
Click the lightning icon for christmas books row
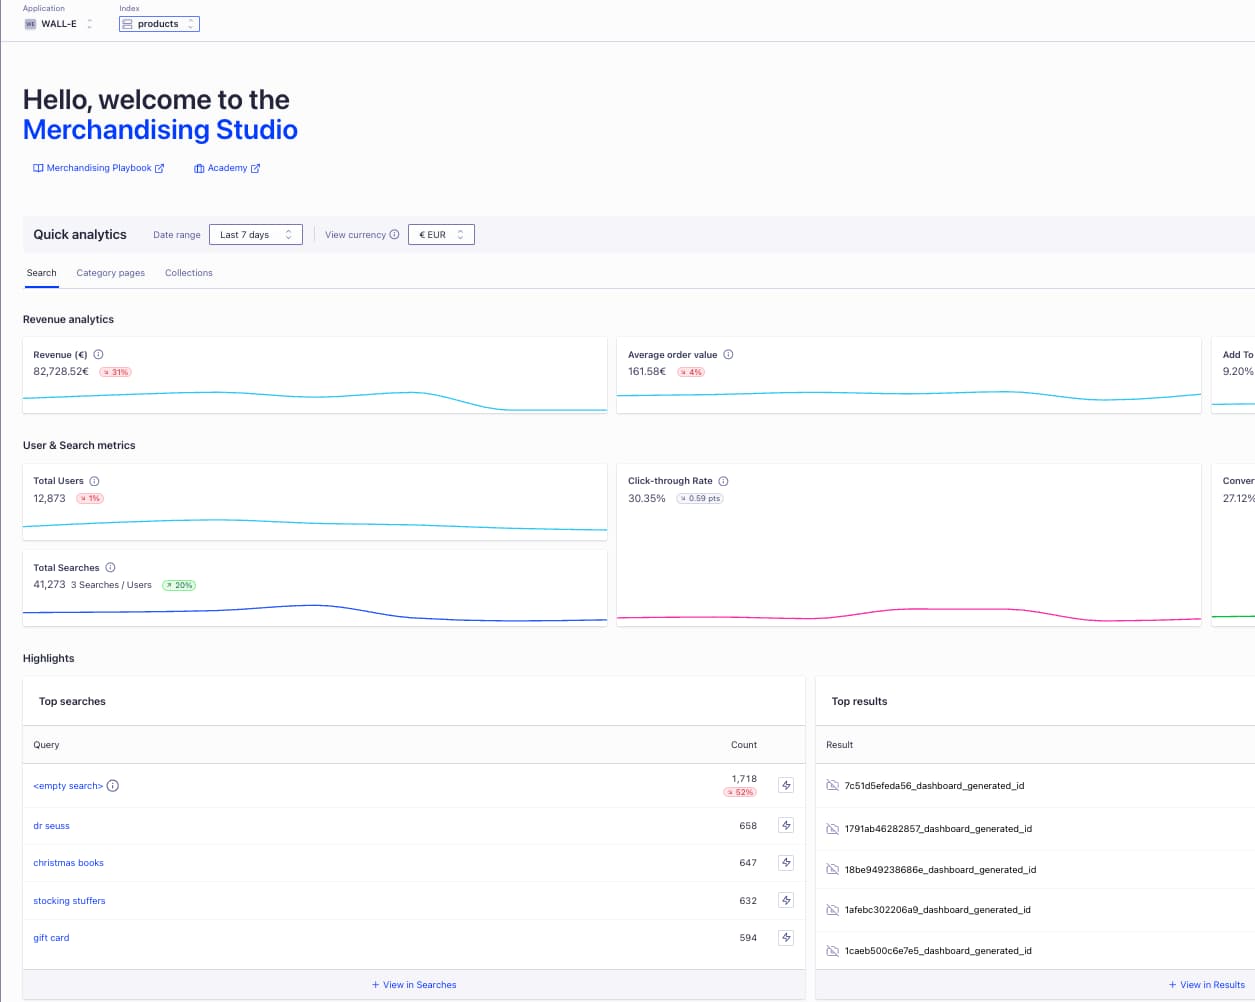pyautogui.click(x=786, y=863)
